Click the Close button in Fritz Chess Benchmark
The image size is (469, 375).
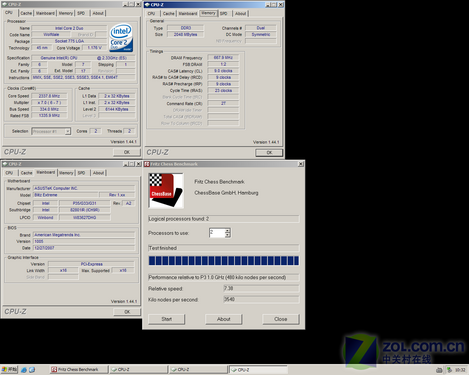coord(281,319)
